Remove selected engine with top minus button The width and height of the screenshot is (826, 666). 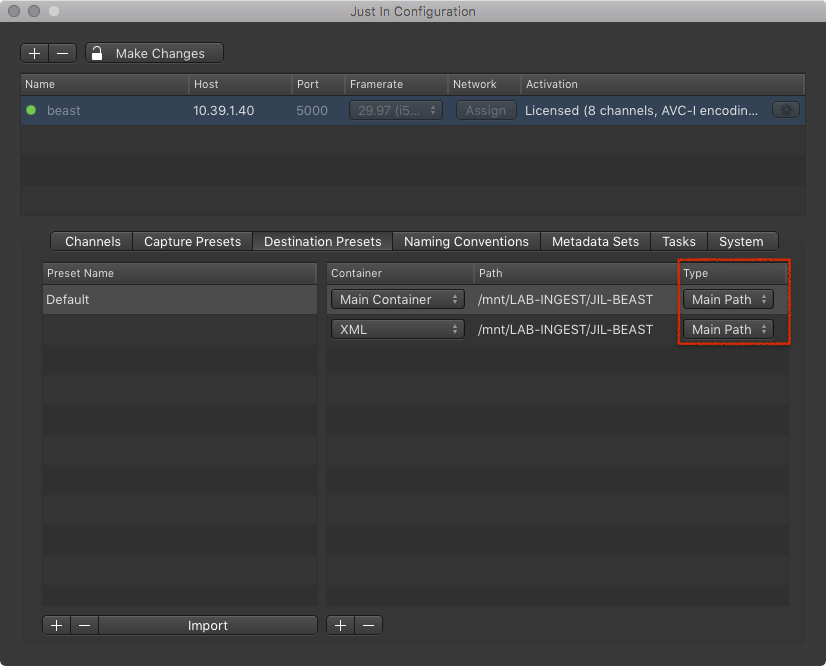point(63,53)
